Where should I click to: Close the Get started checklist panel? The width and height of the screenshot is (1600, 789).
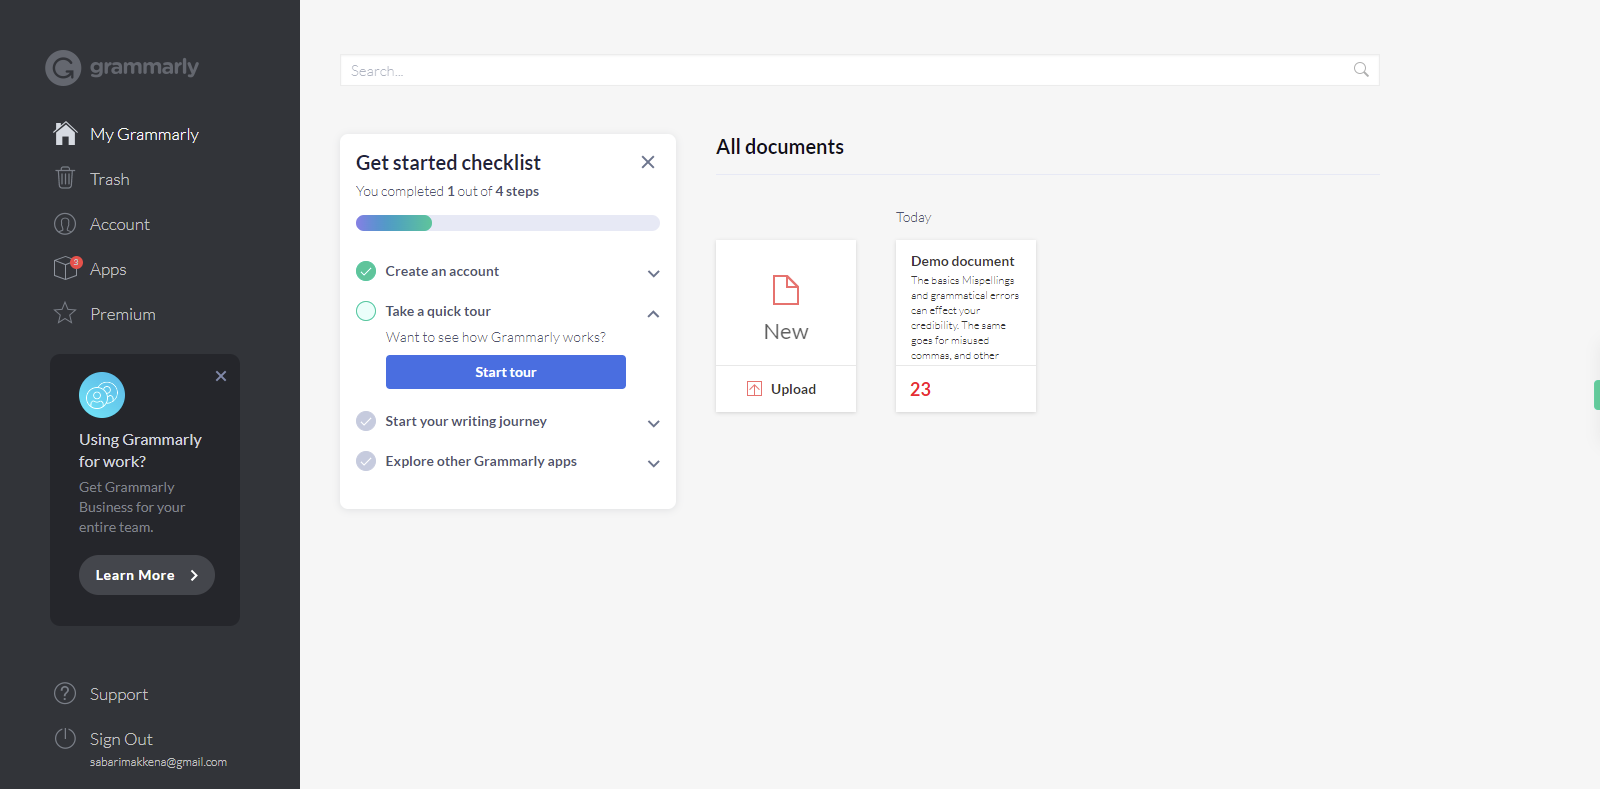pyautogui.click(x=648, y=162)
